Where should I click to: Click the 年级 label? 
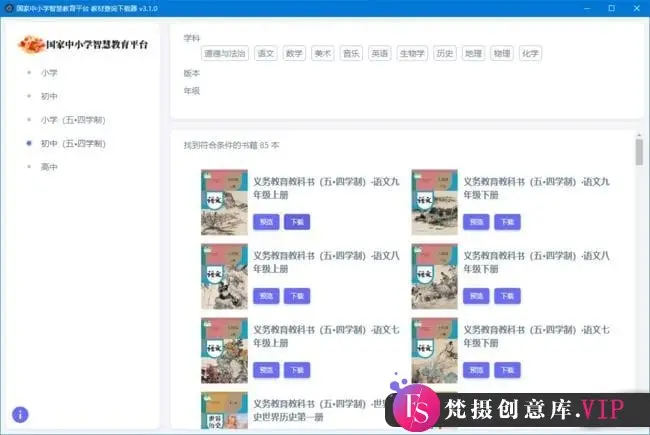pyautogui.click(x=192, y=91)
